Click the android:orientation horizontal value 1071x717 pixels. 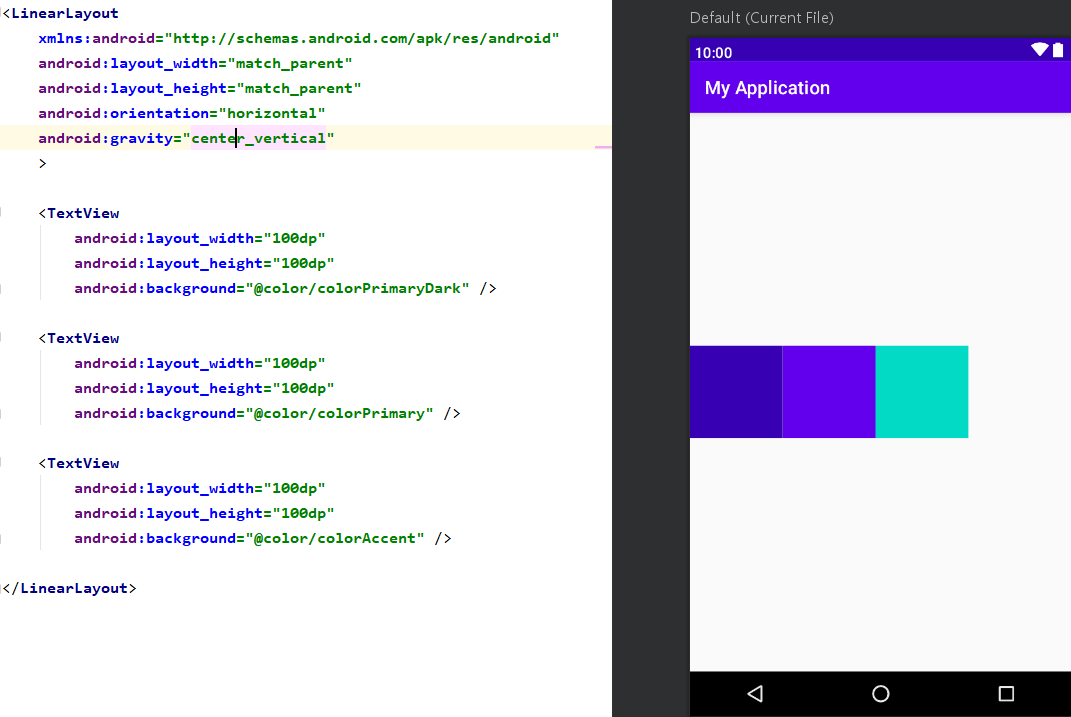click(x=272, y=113)
